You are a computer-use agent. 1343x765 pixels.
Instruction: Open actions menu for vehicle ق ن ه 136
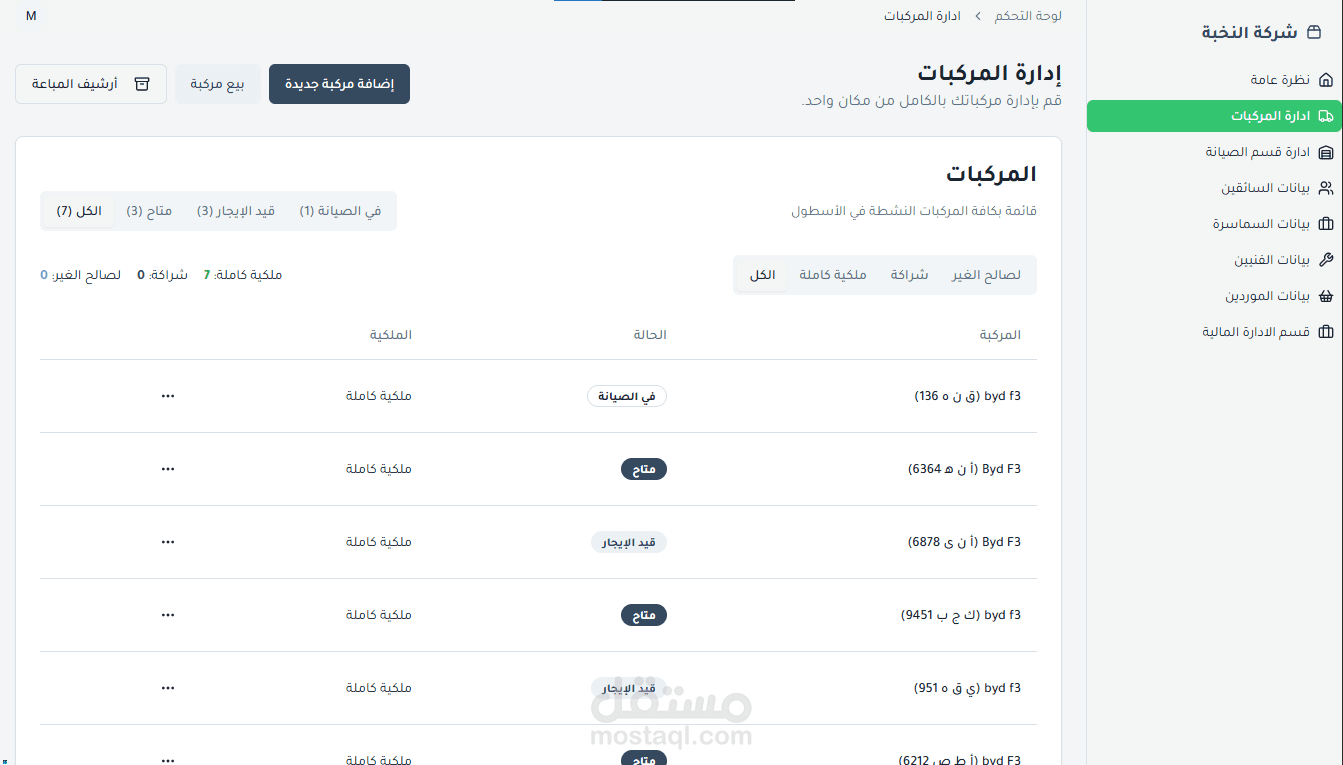click(x=167, y=396)
